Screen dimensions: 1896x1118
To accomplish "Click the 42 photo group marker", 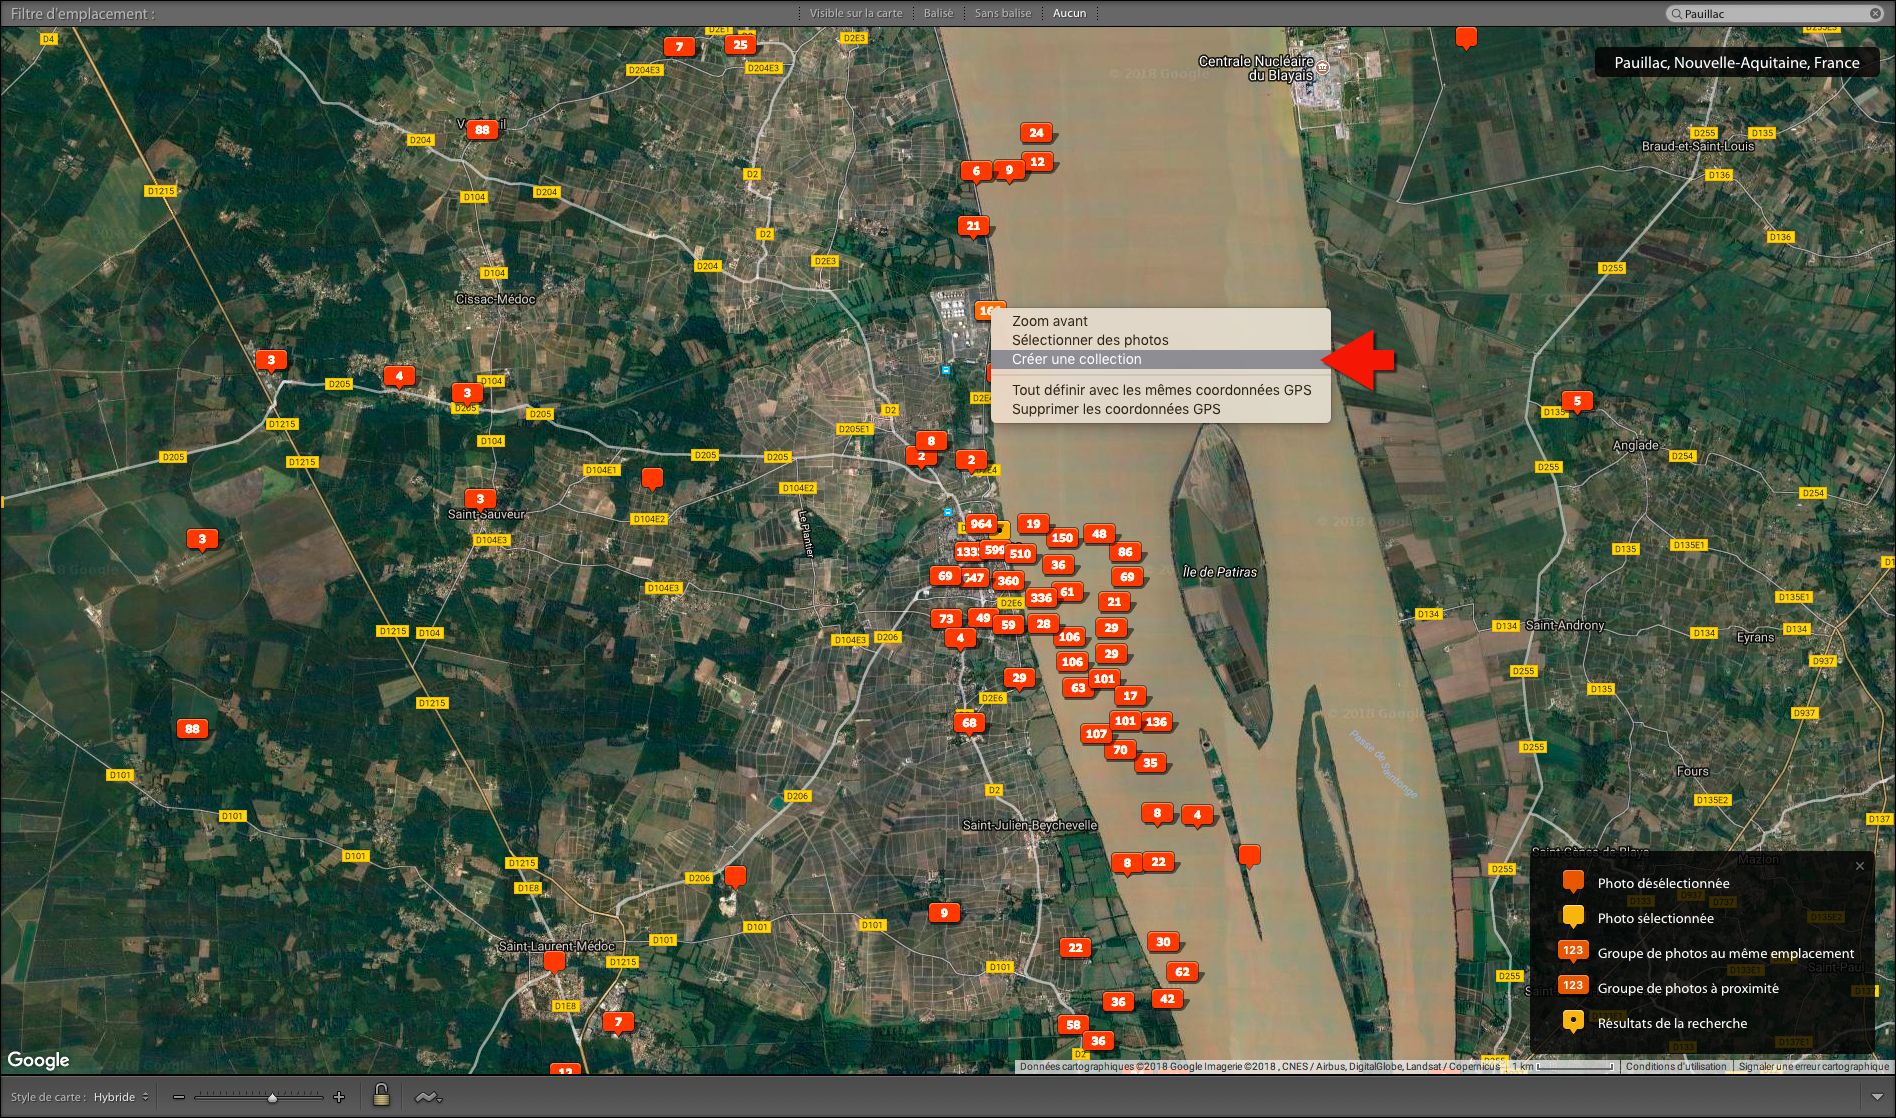I will tap(1167, 998).
